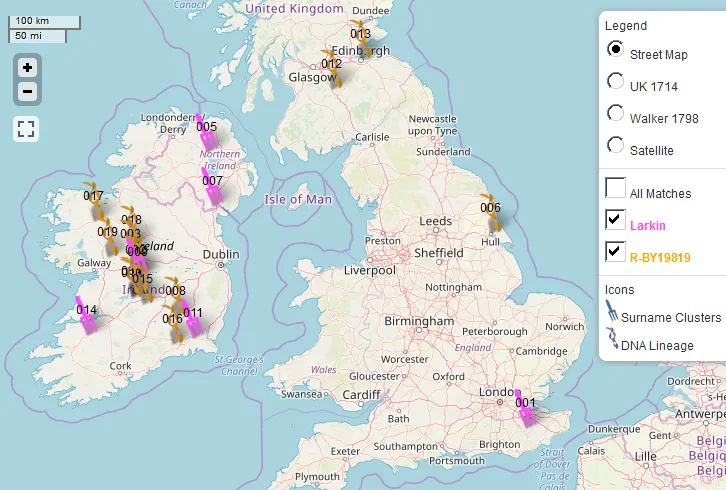Screen dimensions: 726x490
Task: Toggle the R-BY19819 layer checkbox
Action: click(x=616, y=252)
